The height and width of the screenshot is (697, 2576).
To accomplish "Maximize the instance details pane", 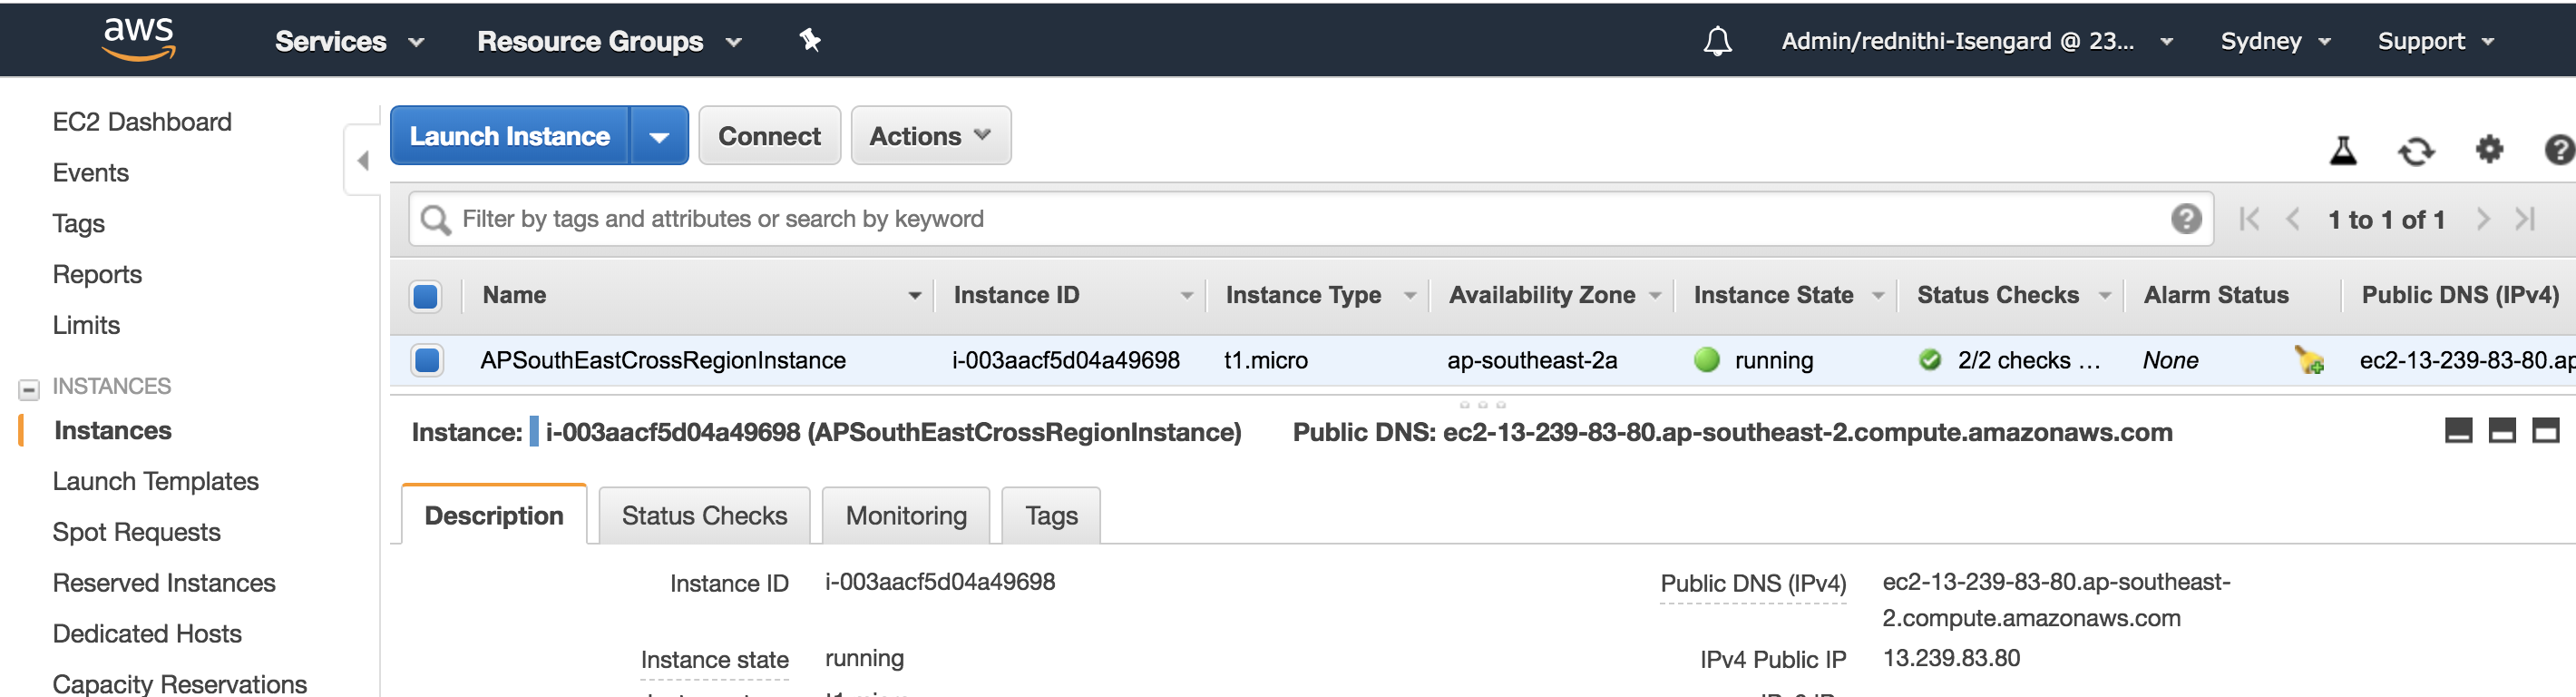I will coord(2546,431).
